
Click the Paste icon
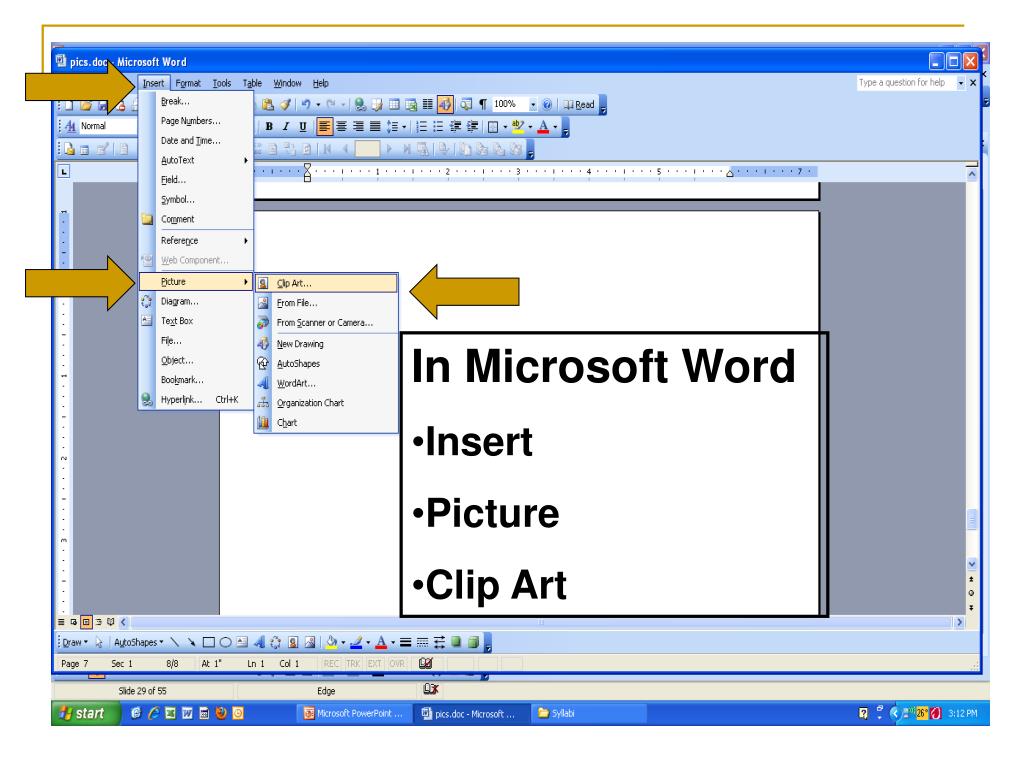coord(268,104)
